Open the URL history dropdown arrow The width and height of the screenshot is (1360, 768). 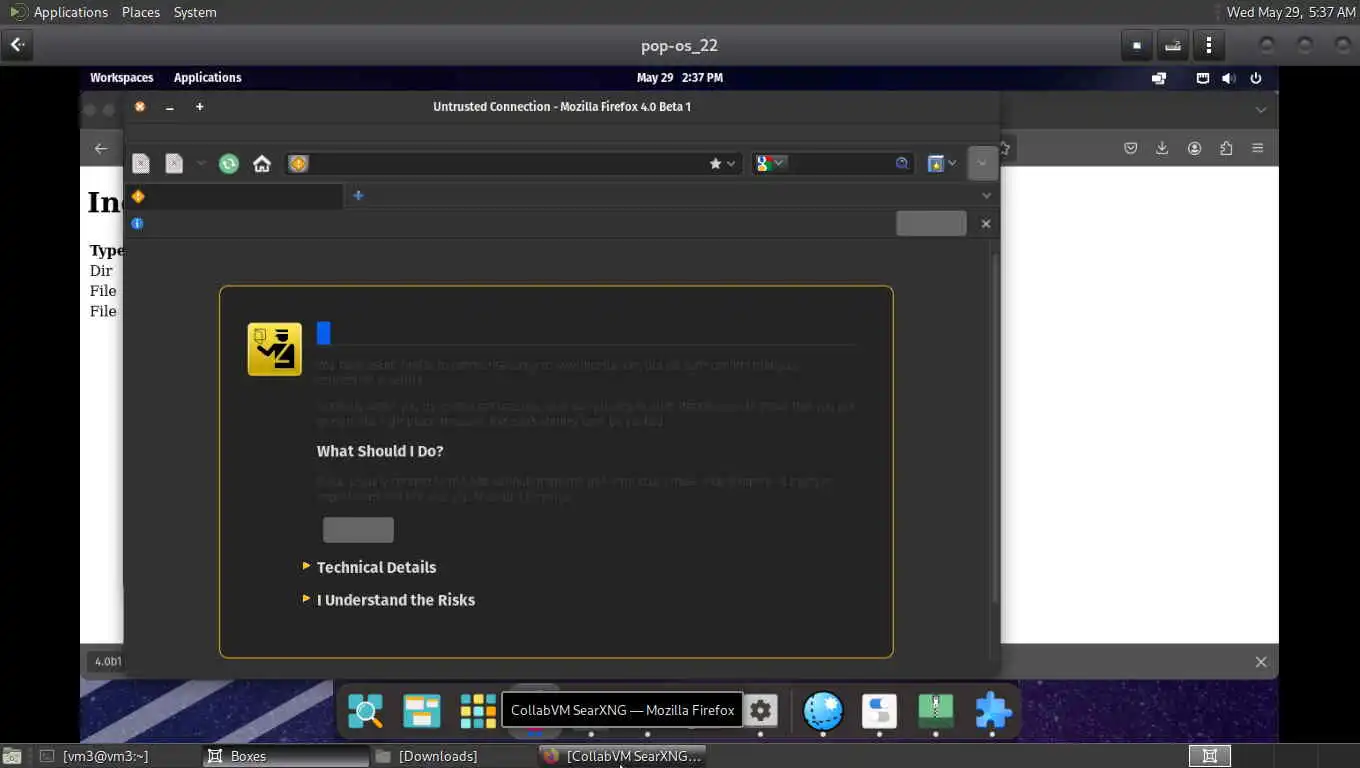(x=732, y=163)
